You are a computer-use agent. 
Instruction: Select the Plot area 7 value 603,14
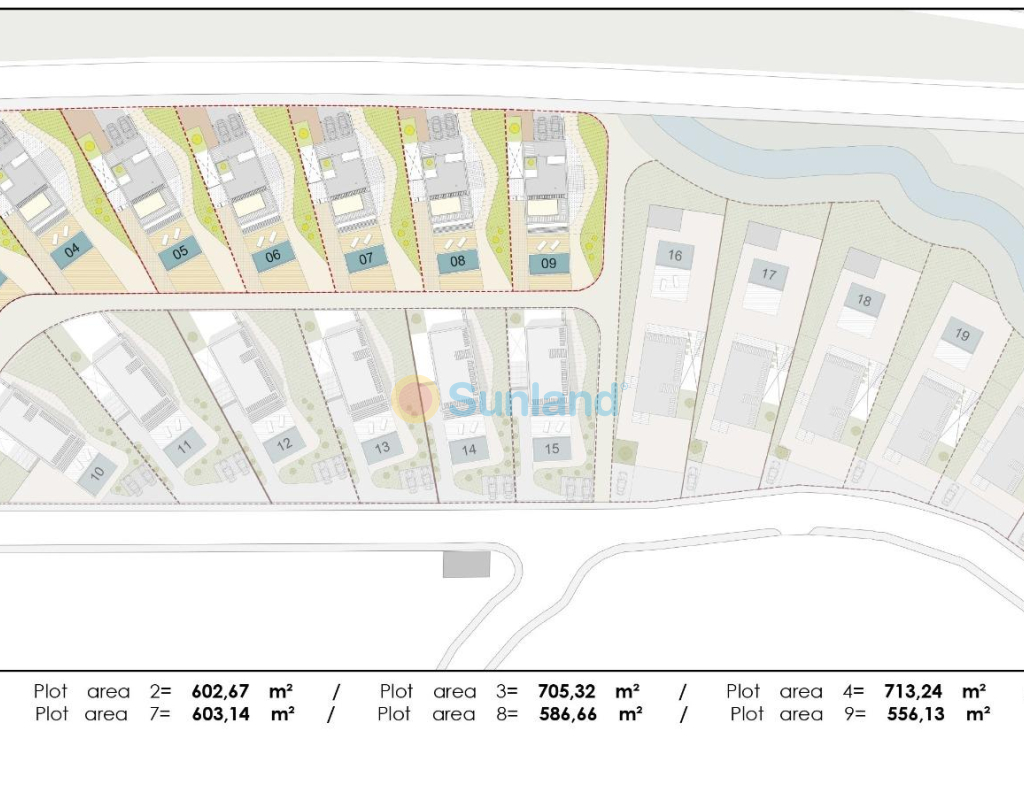(228, 714)
